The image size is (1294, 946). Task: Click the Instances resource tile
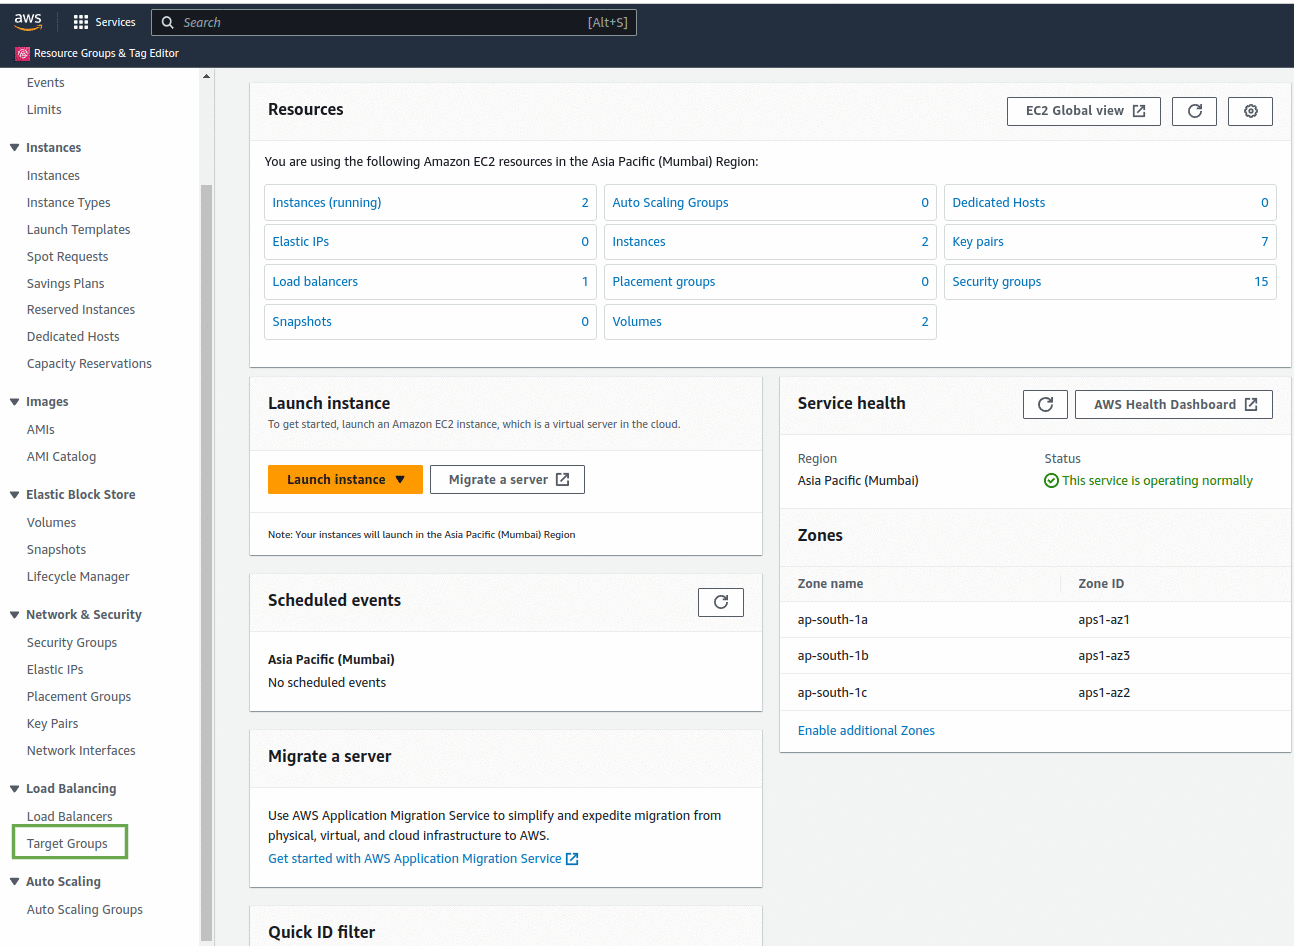click(770, 242)
